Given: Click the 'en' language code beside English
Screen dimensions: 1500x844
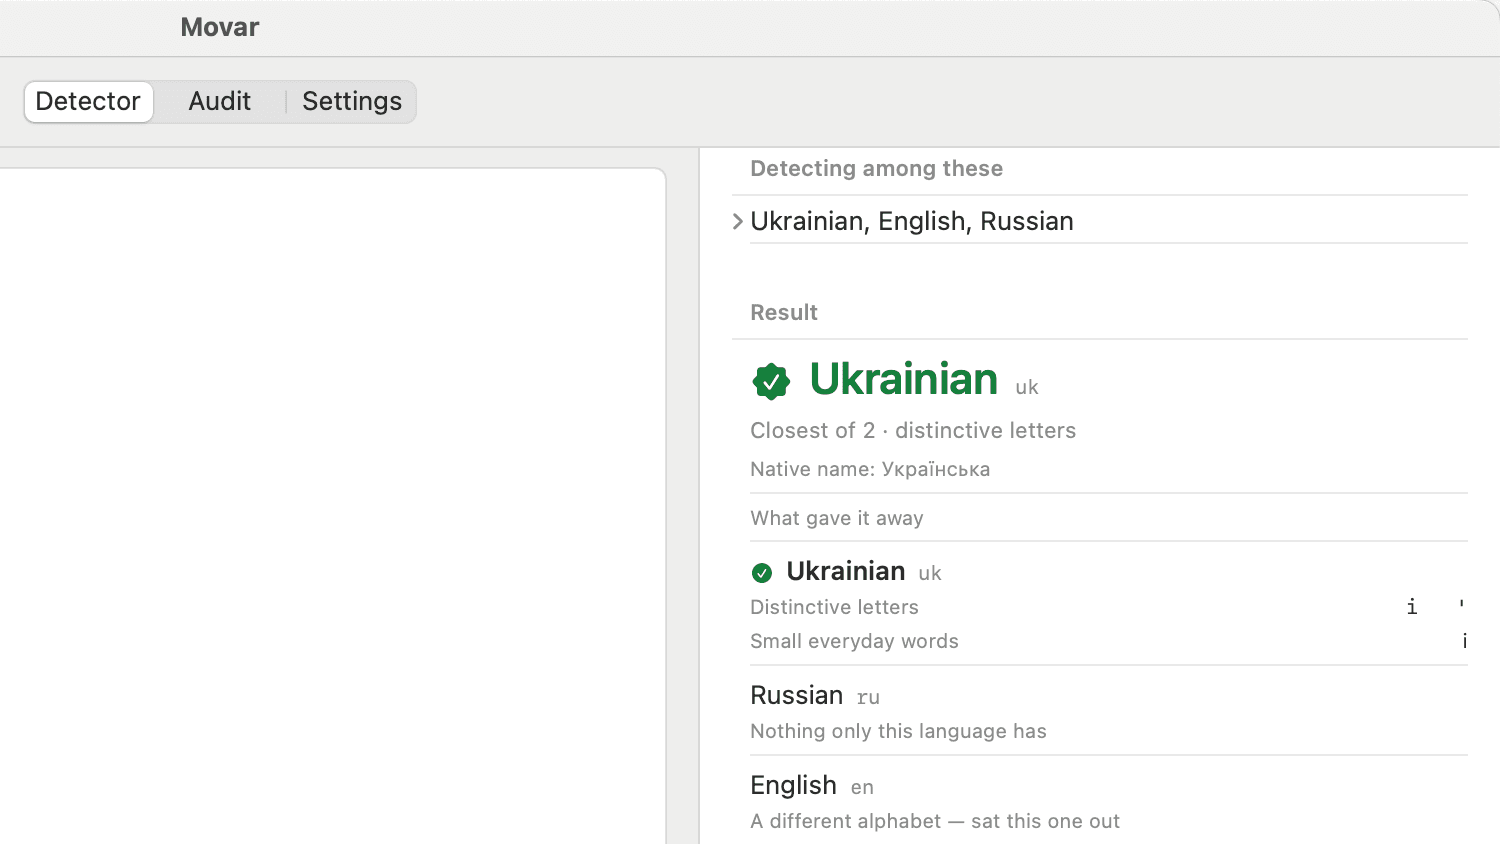Looking at the screenshot, I should click(x=862, y=788).
